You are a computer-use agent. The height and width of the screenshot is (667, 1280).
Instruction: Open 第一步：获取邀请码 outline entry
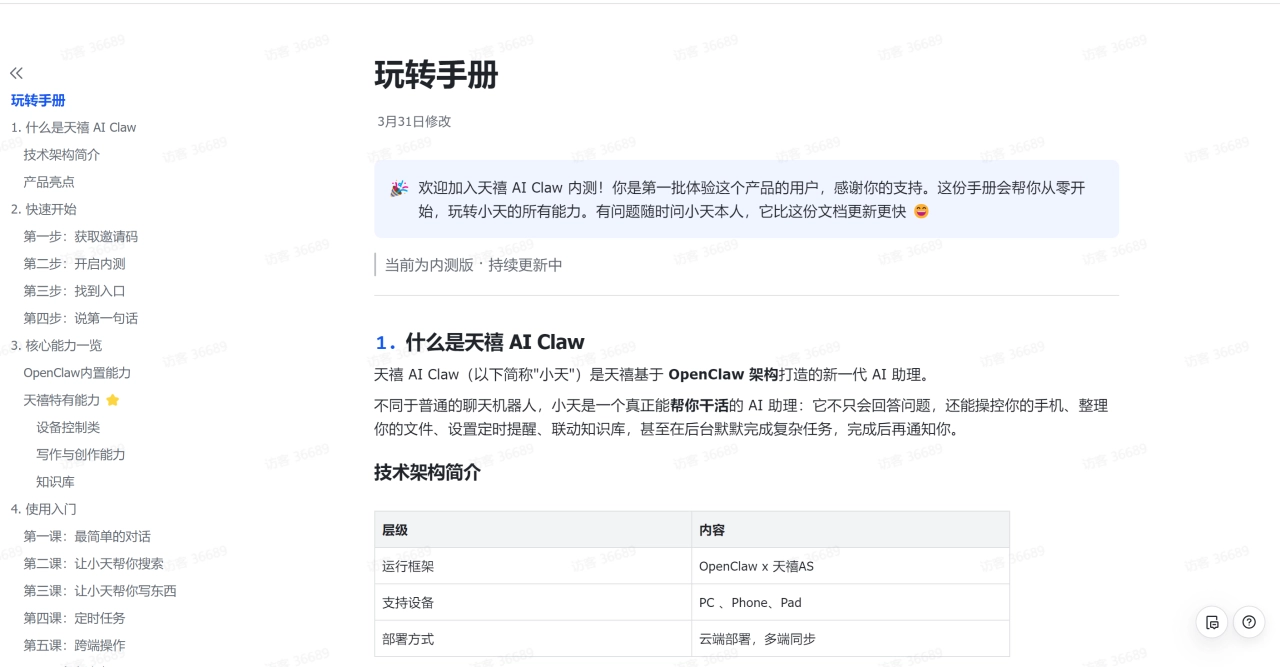(81, 237)
